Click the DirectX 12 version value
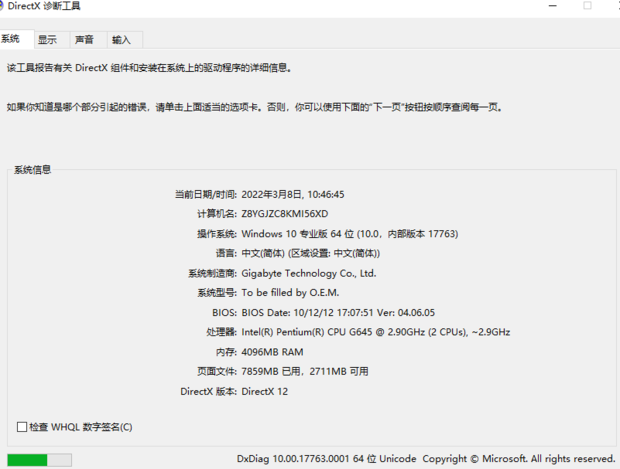The height and width of the screenshot is (469, 620). (265, 391)
